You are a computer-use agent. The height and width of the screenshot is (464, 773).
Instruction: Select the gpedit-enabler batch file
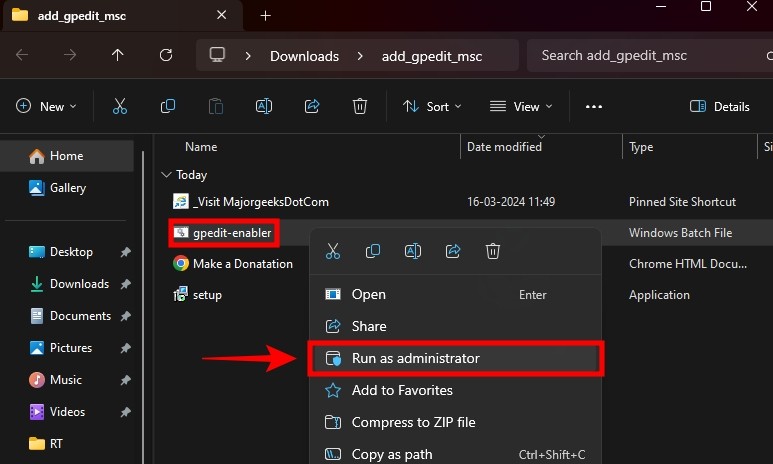(x=223, y=233)
